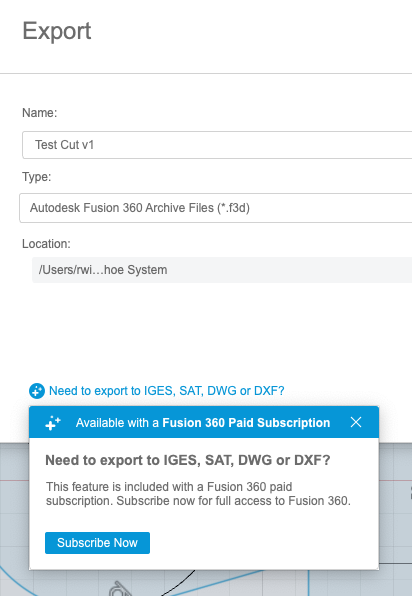This screenshot has height=596, width=412.
Task: Click the sparkle icon in the popup header
Action: point(53,422)
